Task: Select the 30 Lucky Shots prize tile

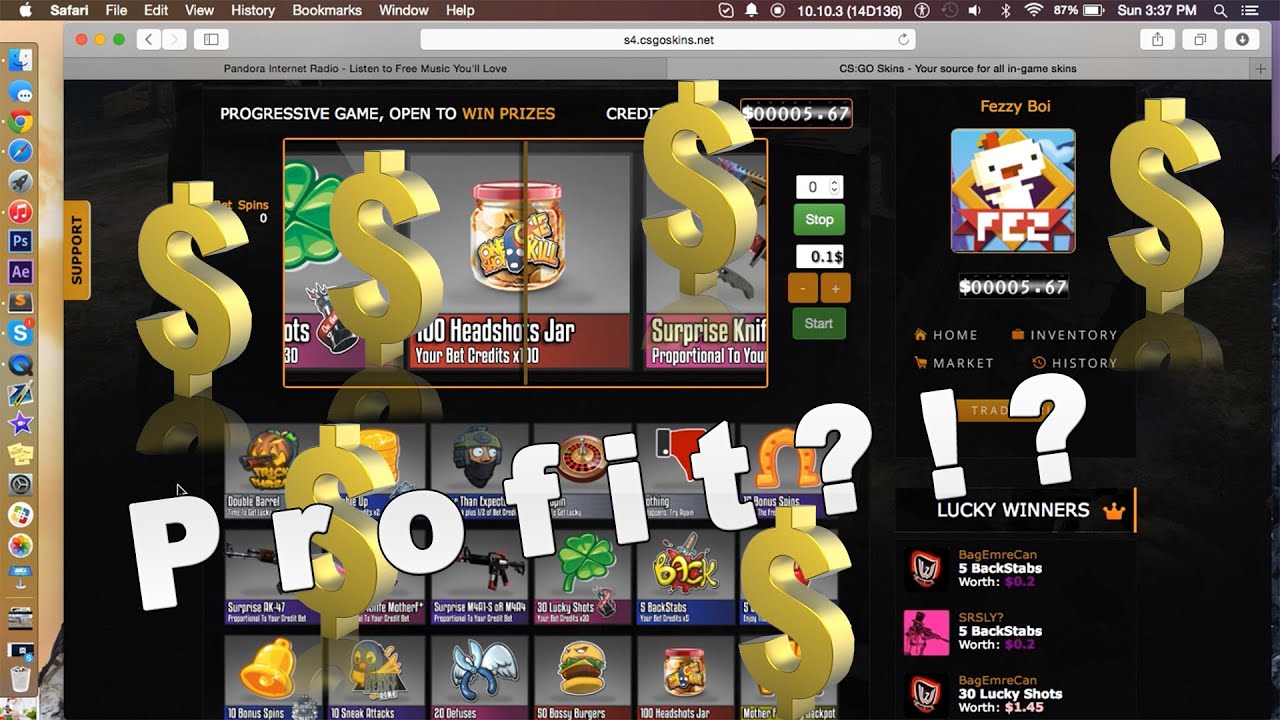Action: click(583, 577)
